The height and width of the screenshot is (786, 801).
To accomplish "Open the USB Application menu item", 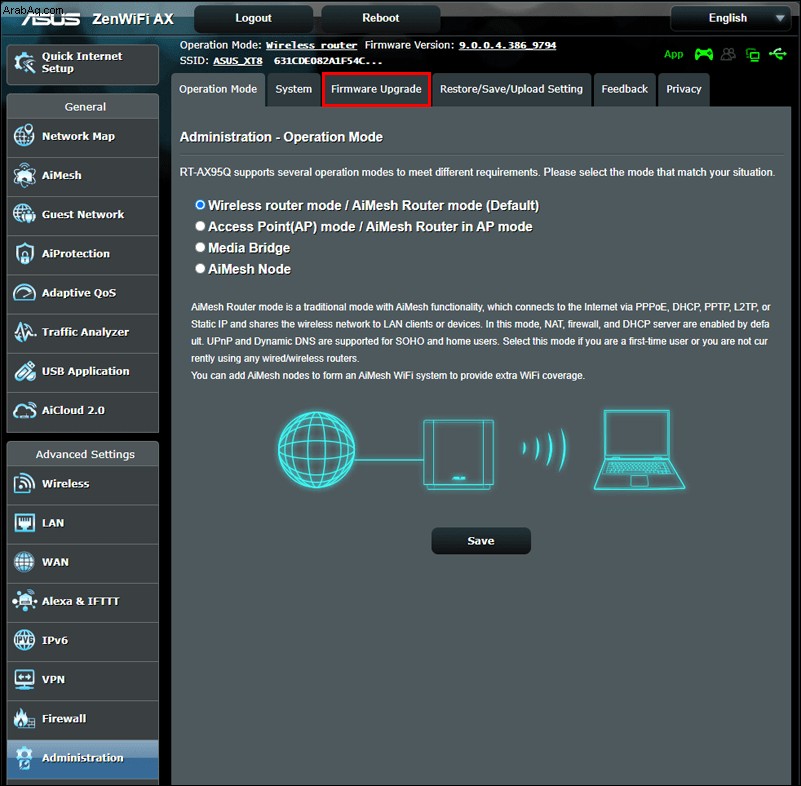I will pos(83,371).
